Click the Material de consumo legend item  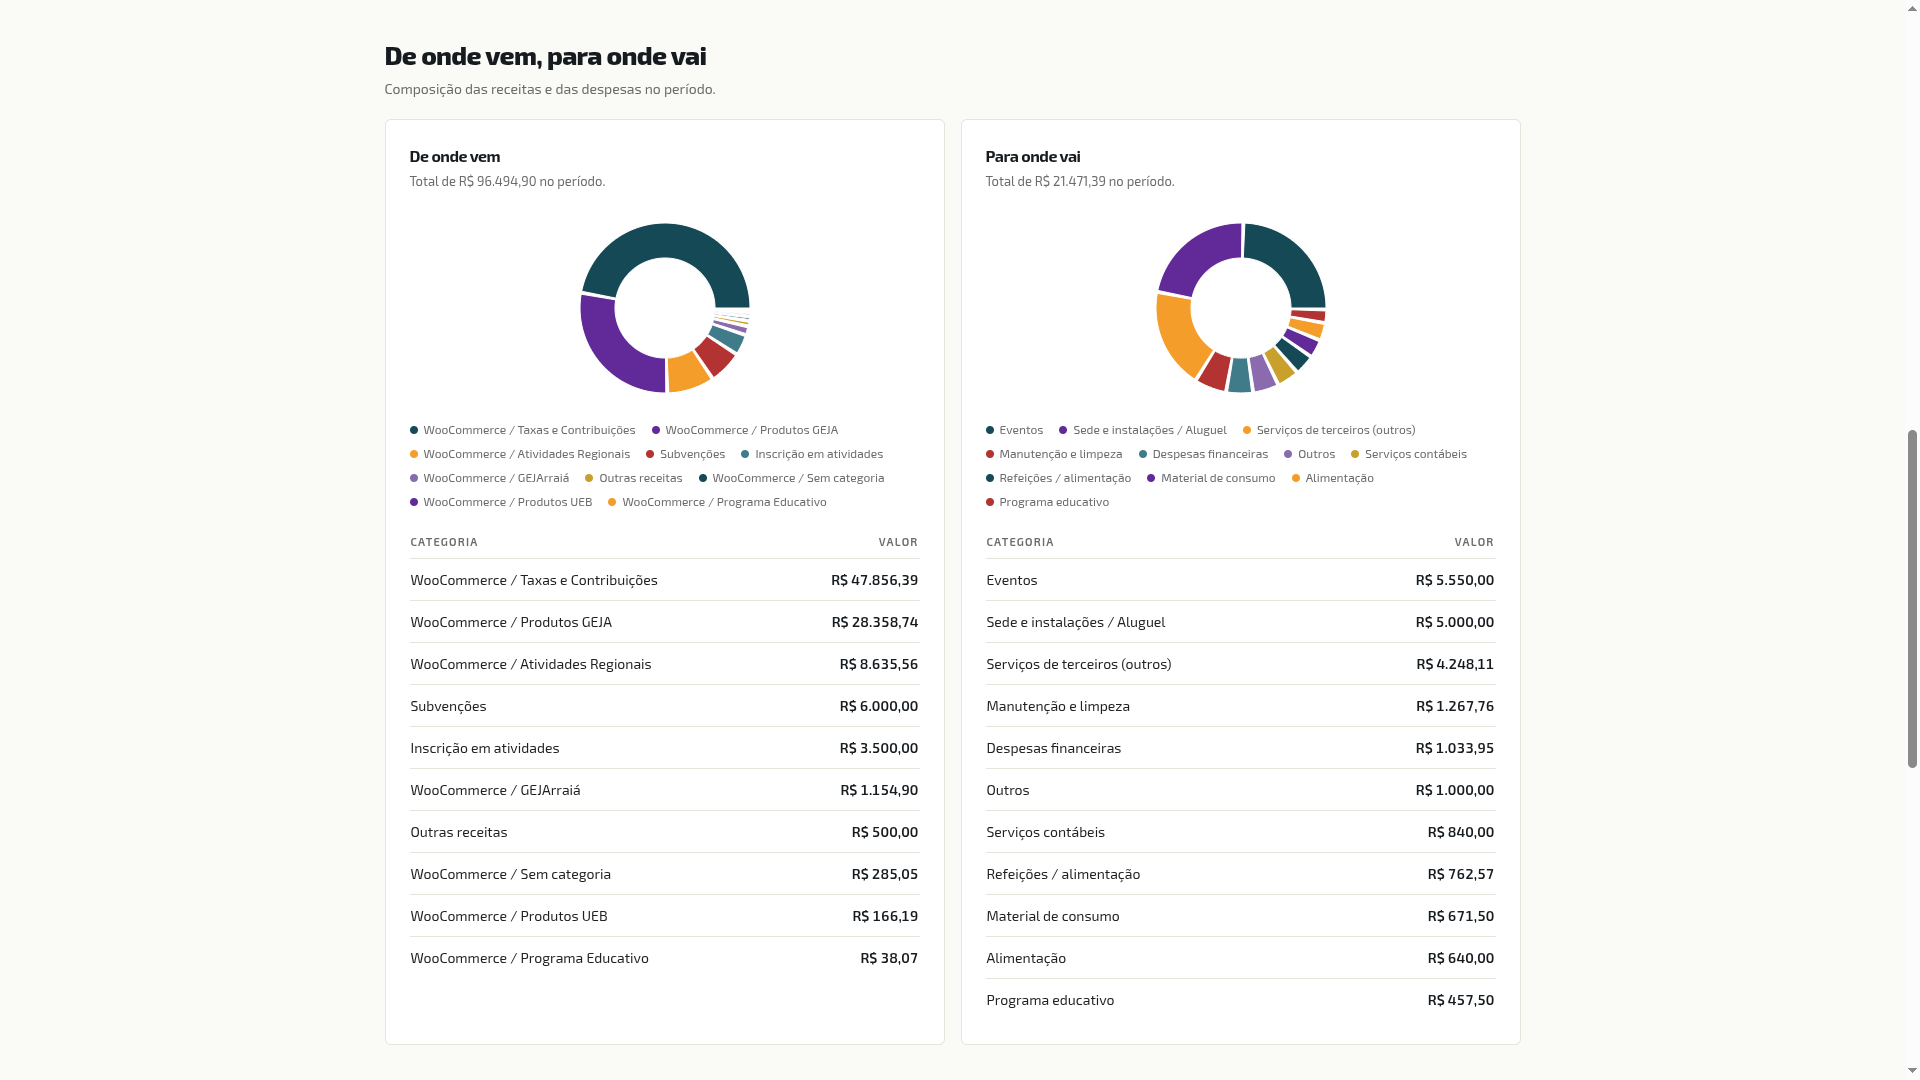point(1211,478)
